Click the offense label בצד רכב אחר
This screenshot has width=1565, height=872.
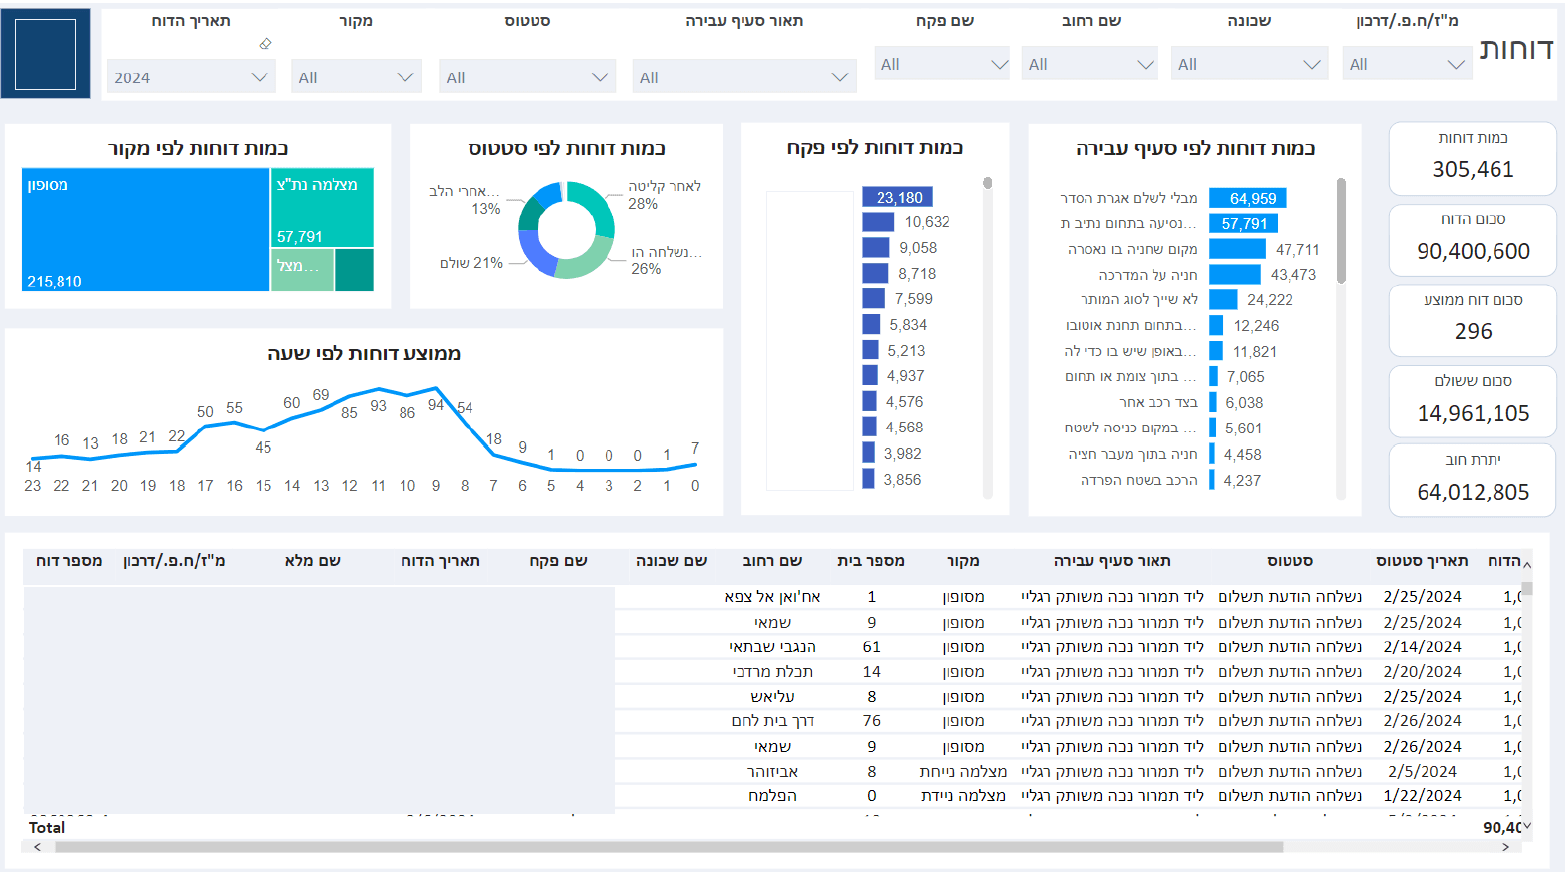[1158, 402]
